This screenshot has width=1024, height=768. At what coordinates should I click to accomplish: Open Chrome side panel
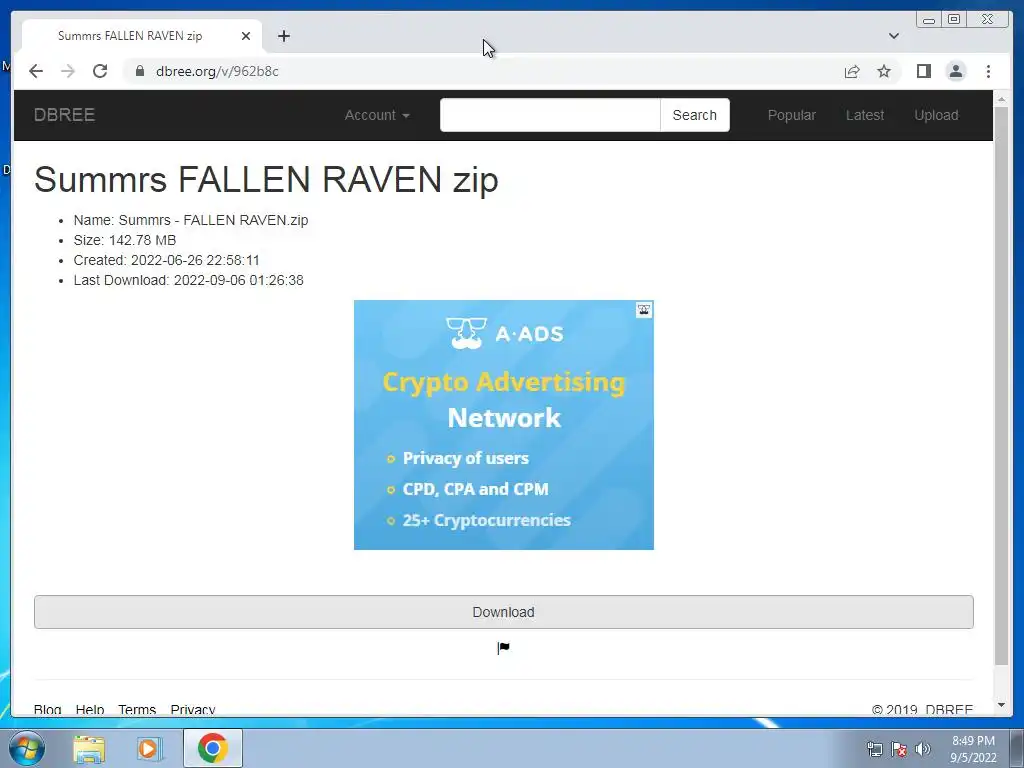coord(923,71)
